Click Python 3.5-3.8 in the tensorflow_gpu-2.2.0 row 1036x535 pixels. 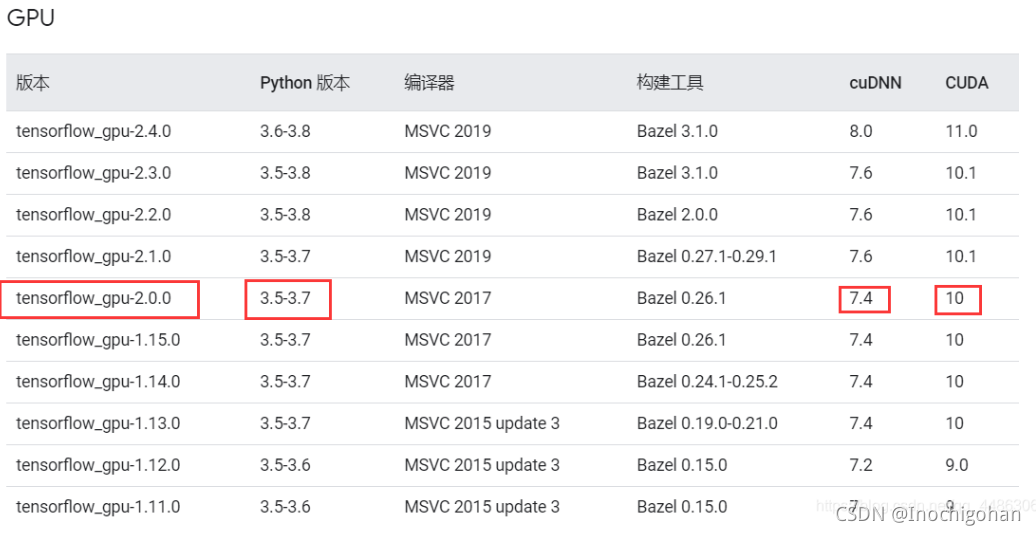pos(285,215)
